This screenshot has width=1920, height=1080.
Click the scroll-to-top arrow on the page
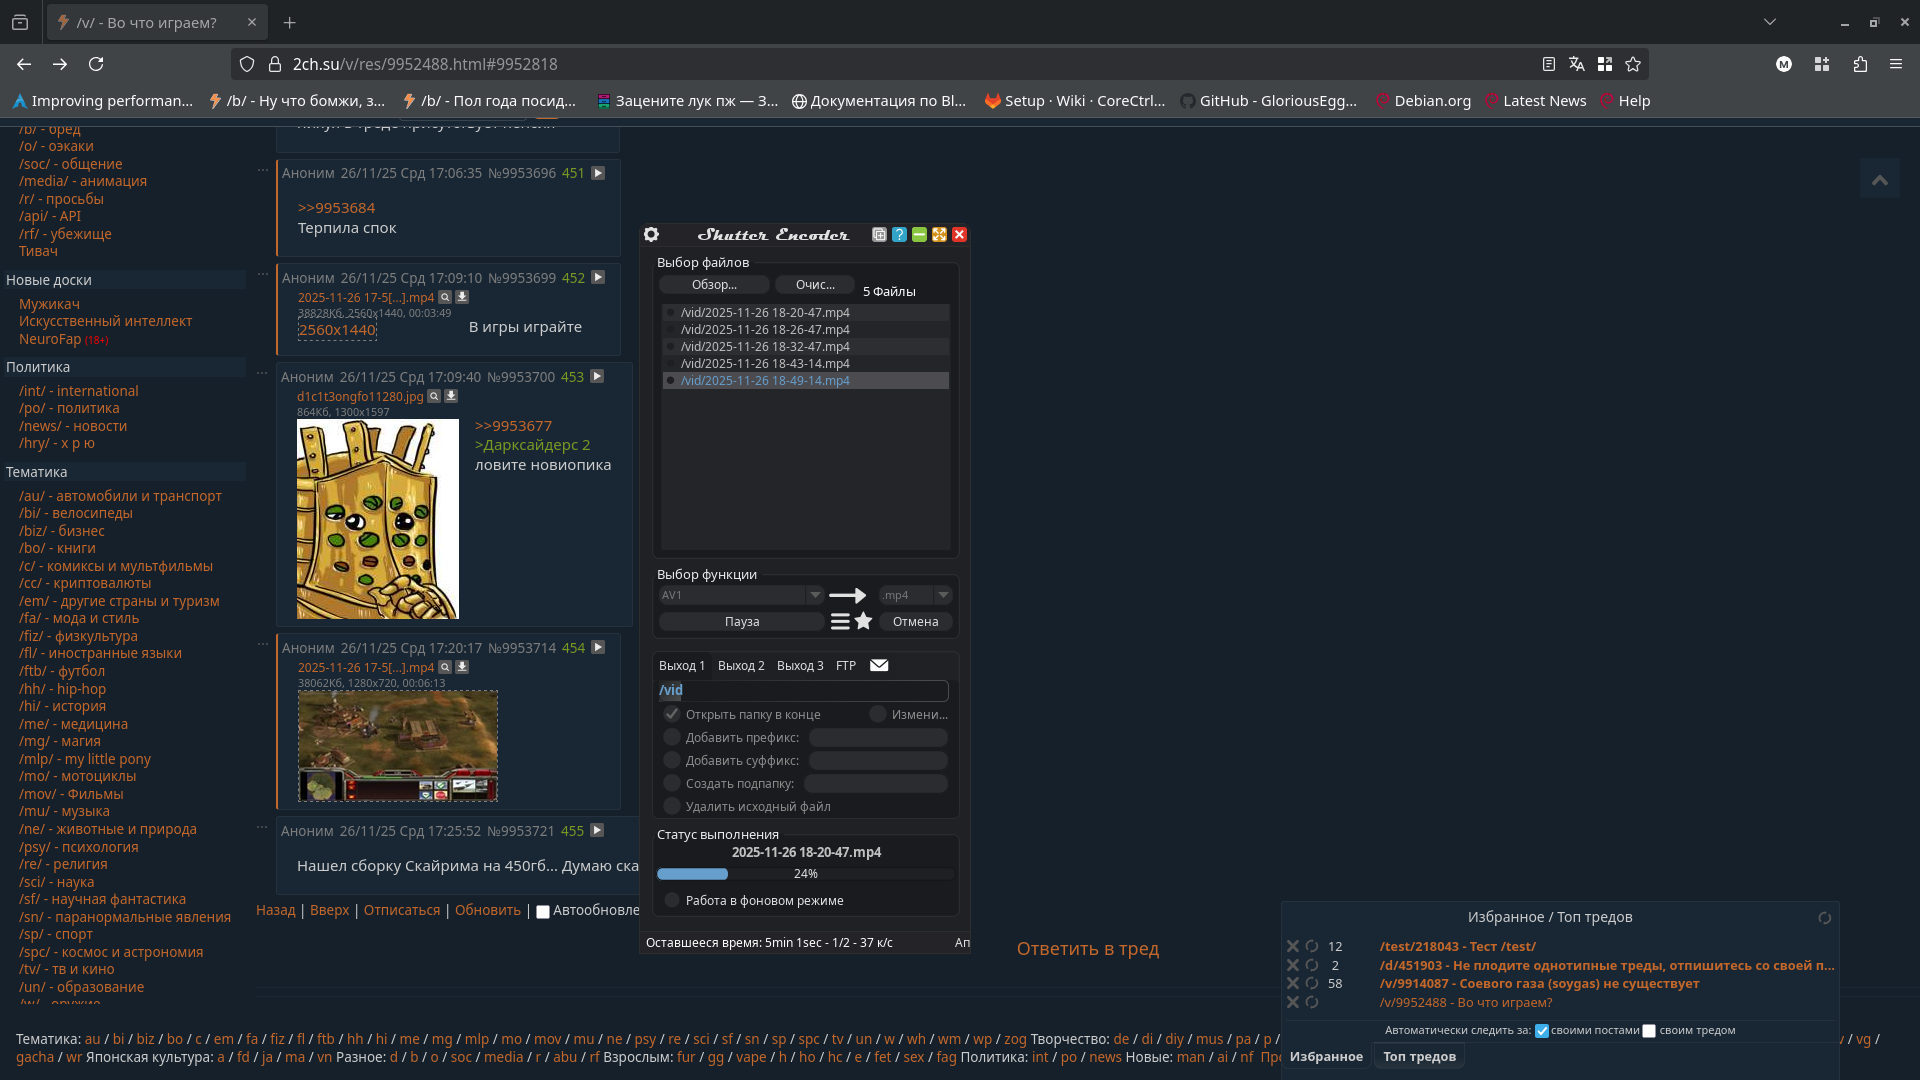click(x=1880, y=180)
